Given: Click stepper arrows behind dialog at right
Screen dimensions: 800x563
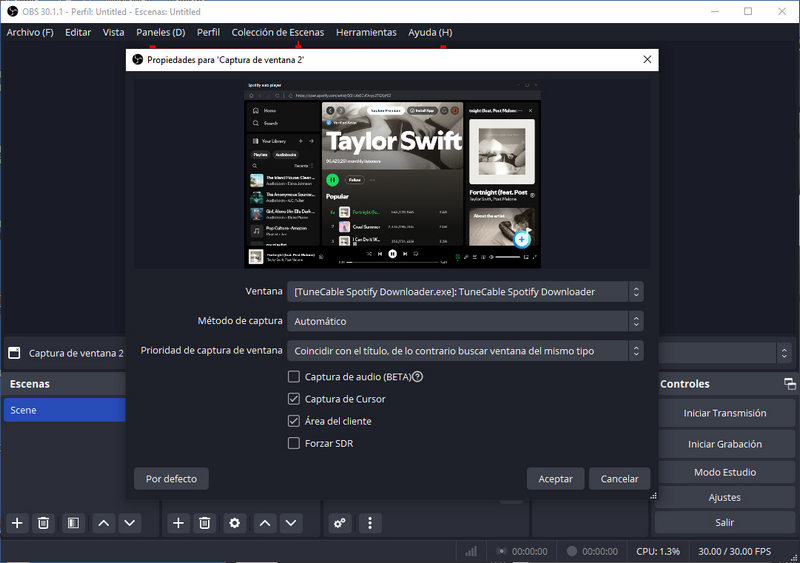Looking at the screenshot, I should coord(784,353).
